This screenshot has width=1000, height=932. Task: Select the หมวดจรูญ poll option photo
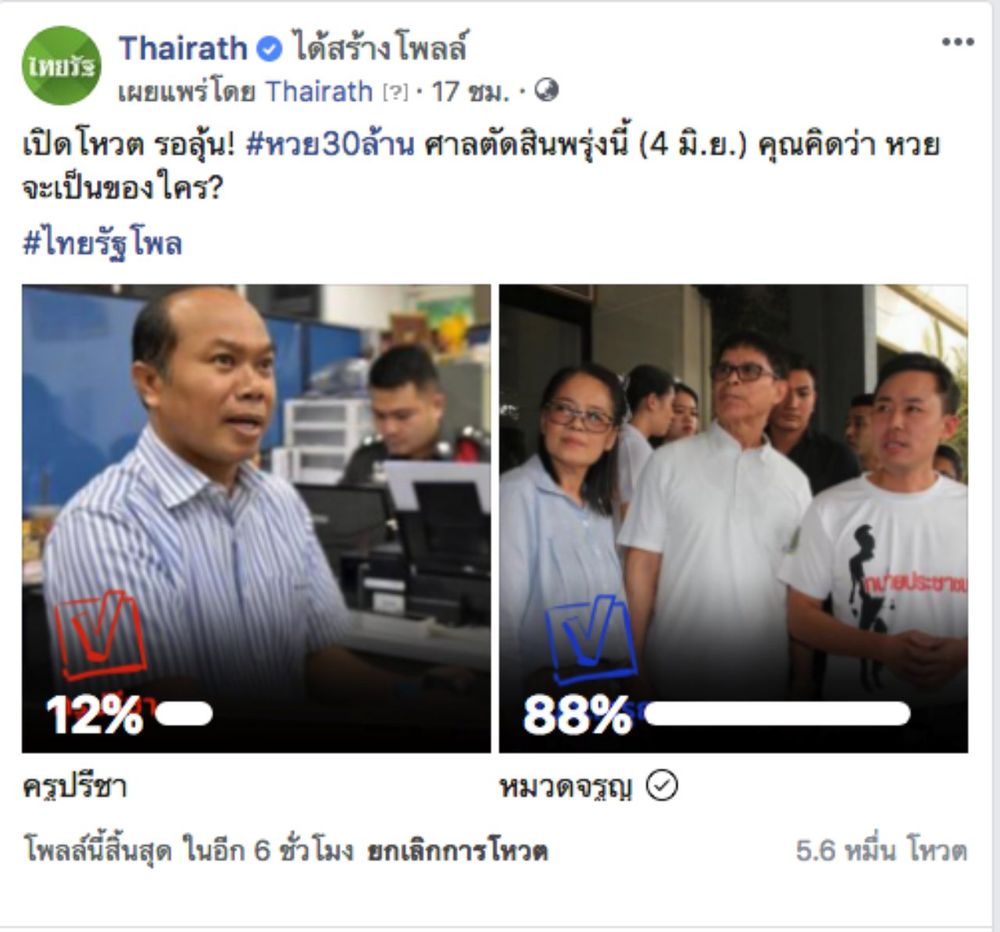point(733,519)
